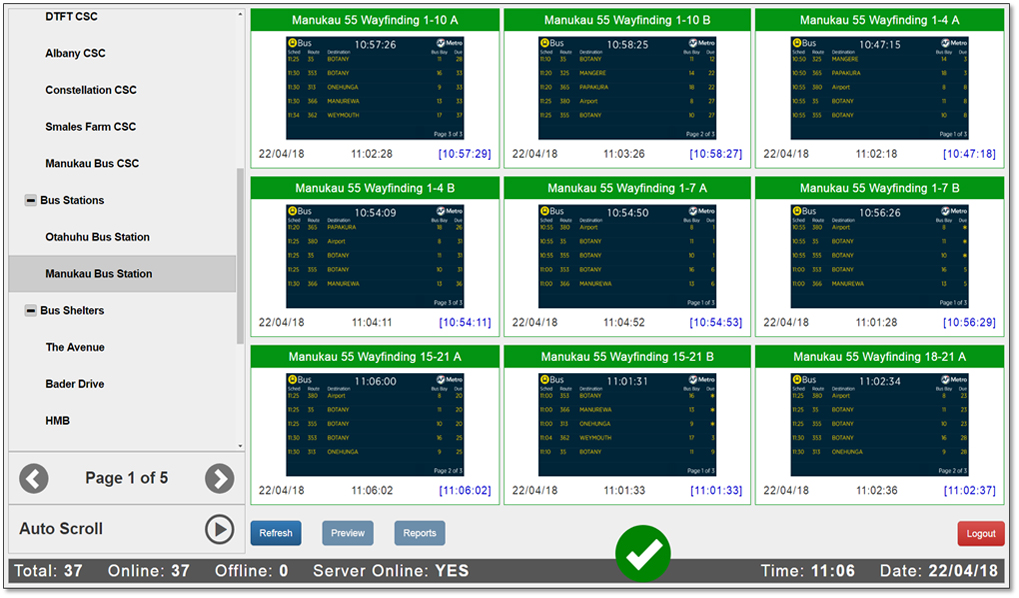Collapse the Bus Stations group
1019x598 pixels.
(31, 201)
